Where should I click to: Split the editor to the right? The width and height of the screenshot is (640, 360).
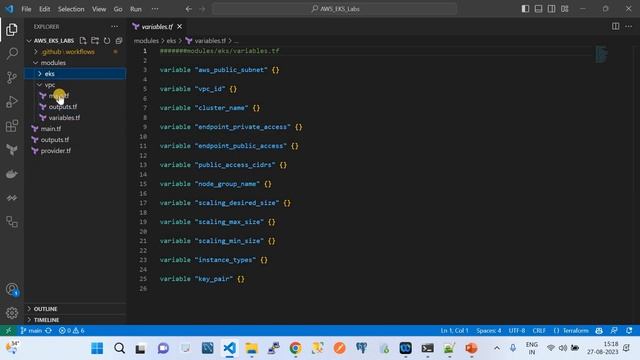pos(616,27)
